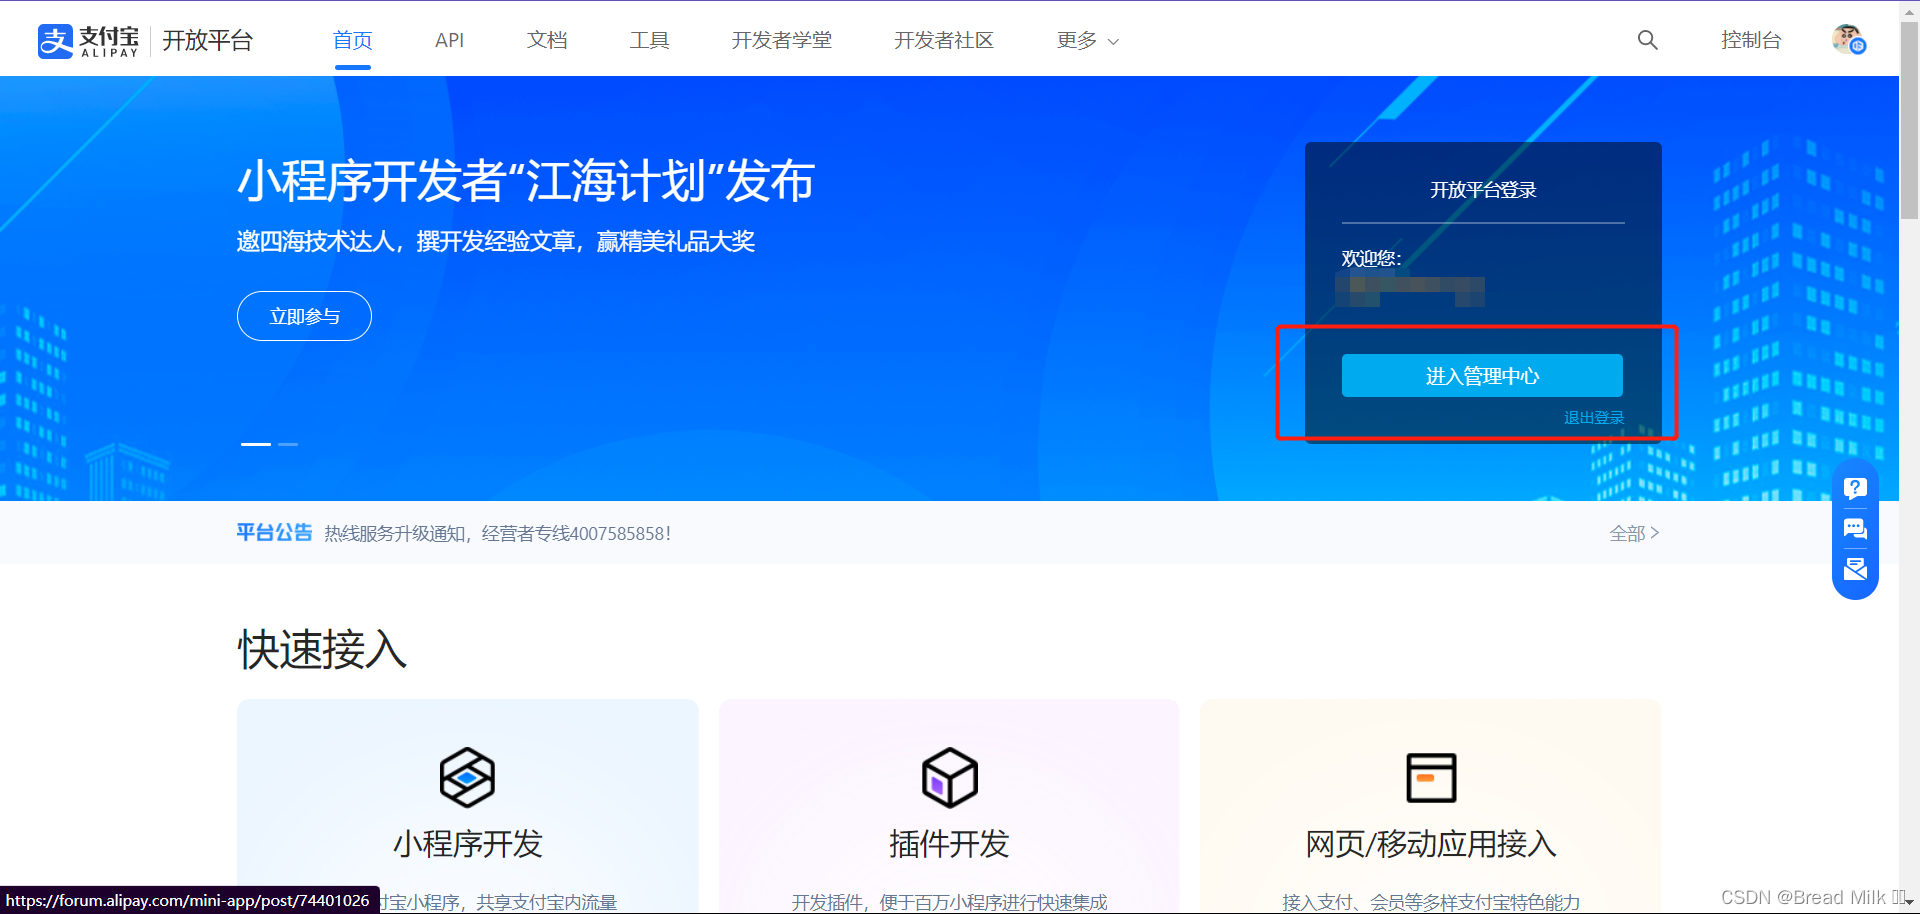Open the 控制台 link

tap(1751, 40)
